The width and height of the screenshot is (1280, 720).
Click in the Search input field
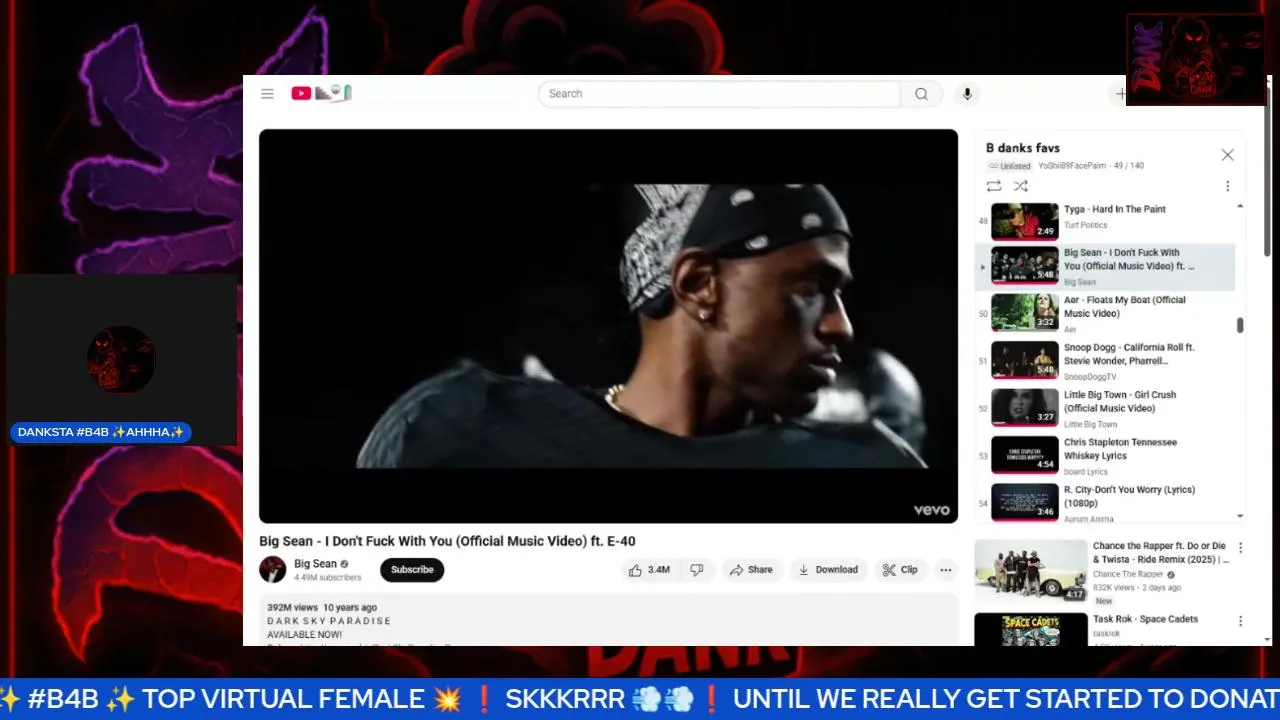[x=719, y=94]
